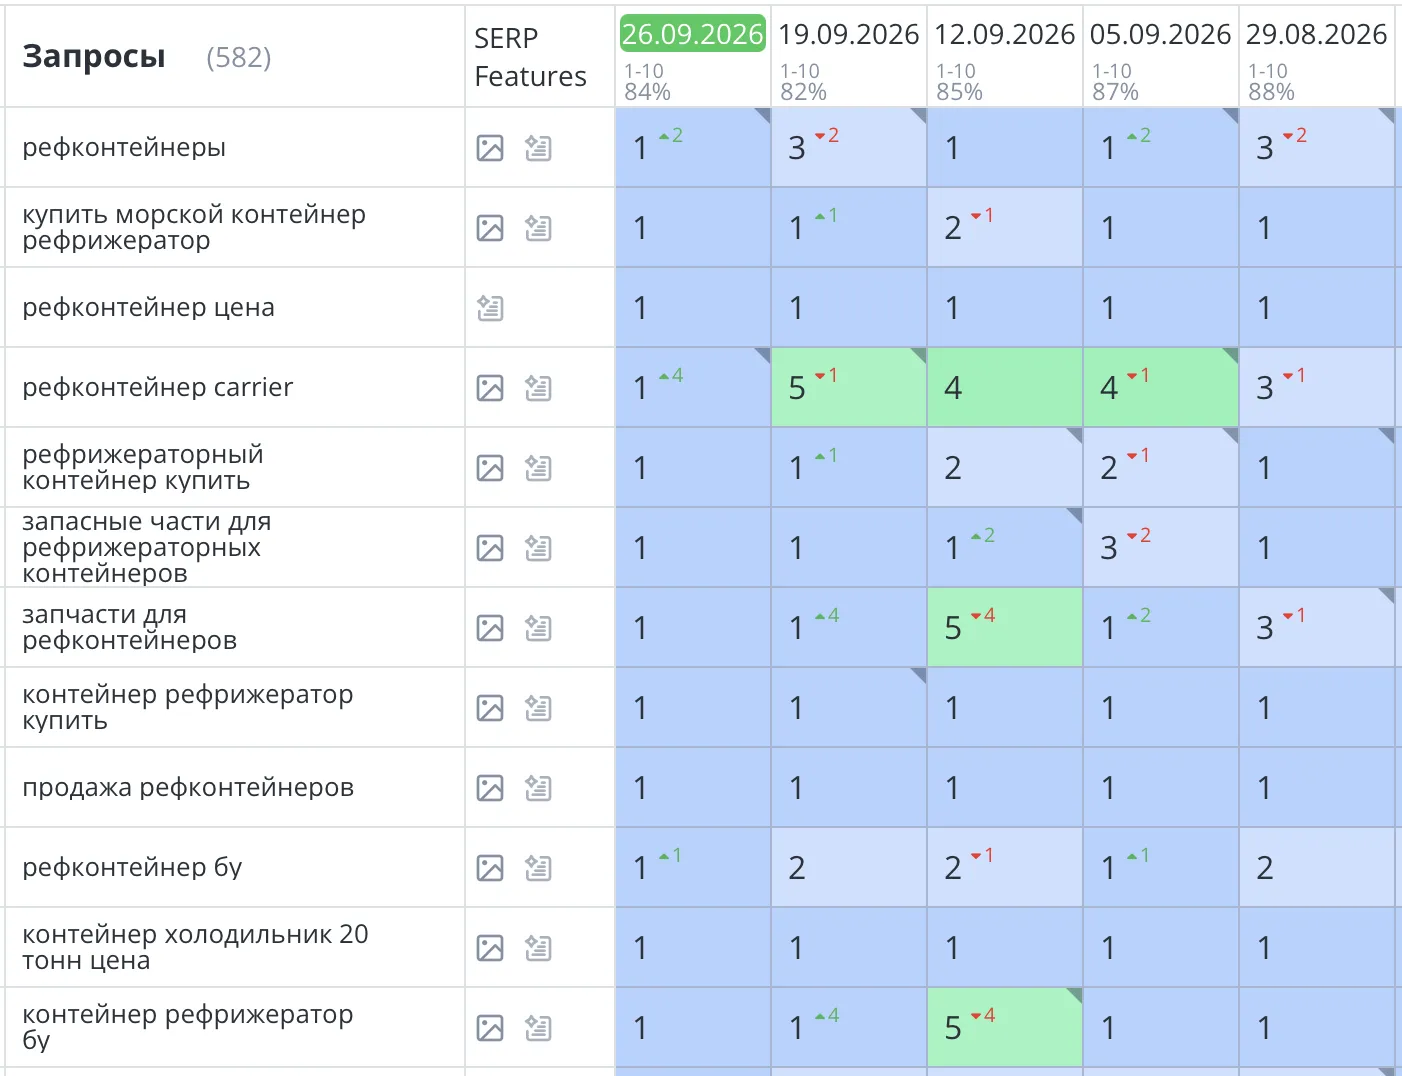This screenshot has width=1402, height=1076.
Task: Select the 29.08.2026 date column header
Action: 1316,34
